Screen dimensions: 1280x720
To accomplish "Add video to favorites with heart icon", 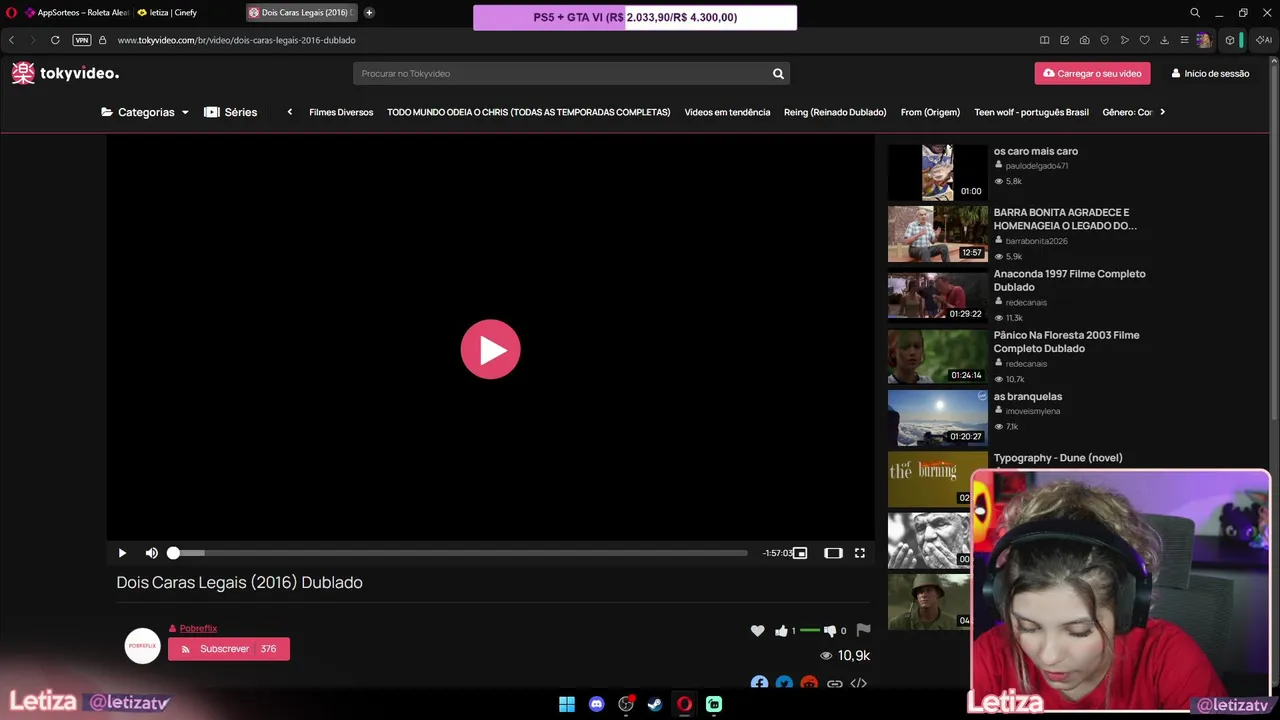I will tap(757, 630).
